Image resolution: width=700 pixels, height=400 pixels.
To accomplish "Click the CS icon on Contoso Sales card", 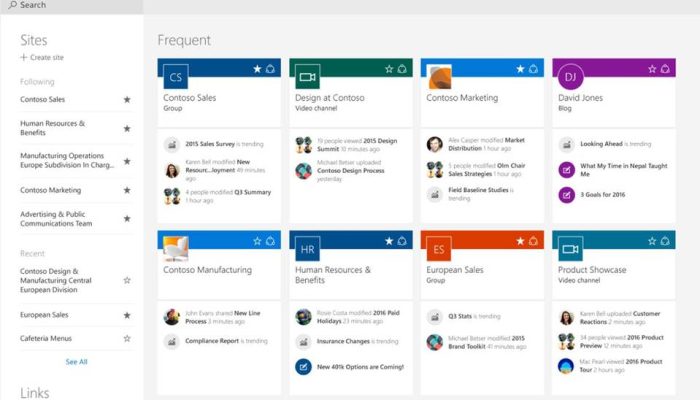I will (176, 77).
